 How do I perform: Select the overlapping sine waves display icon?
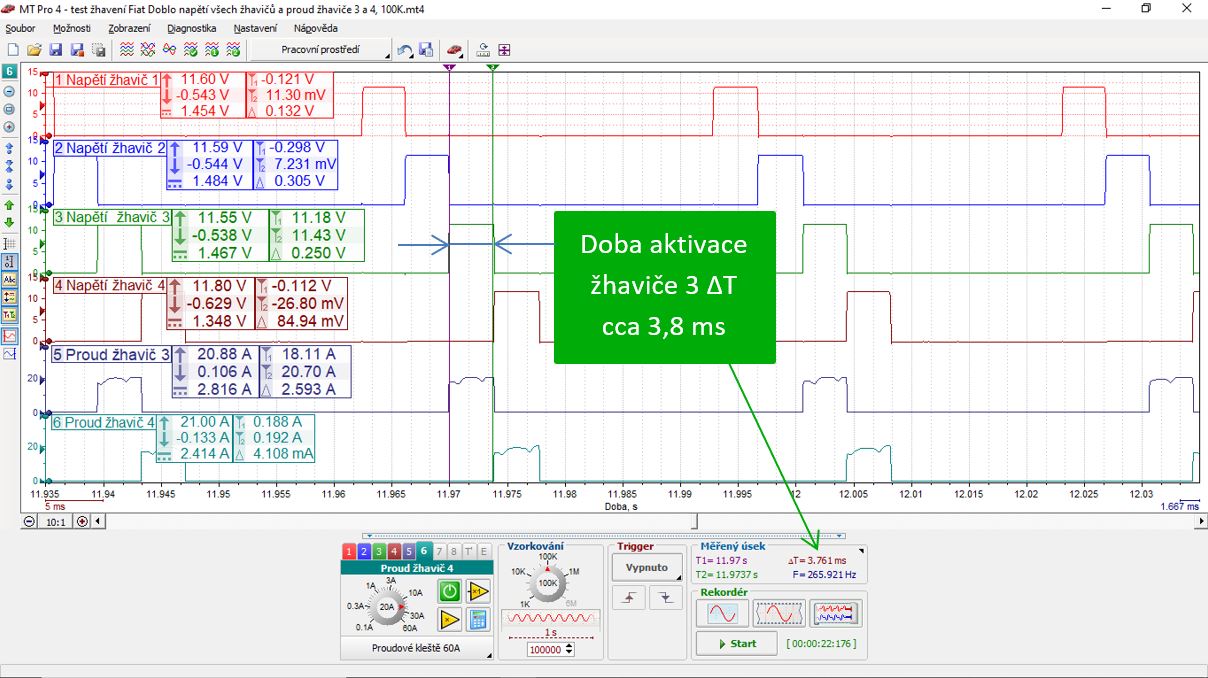169,49
